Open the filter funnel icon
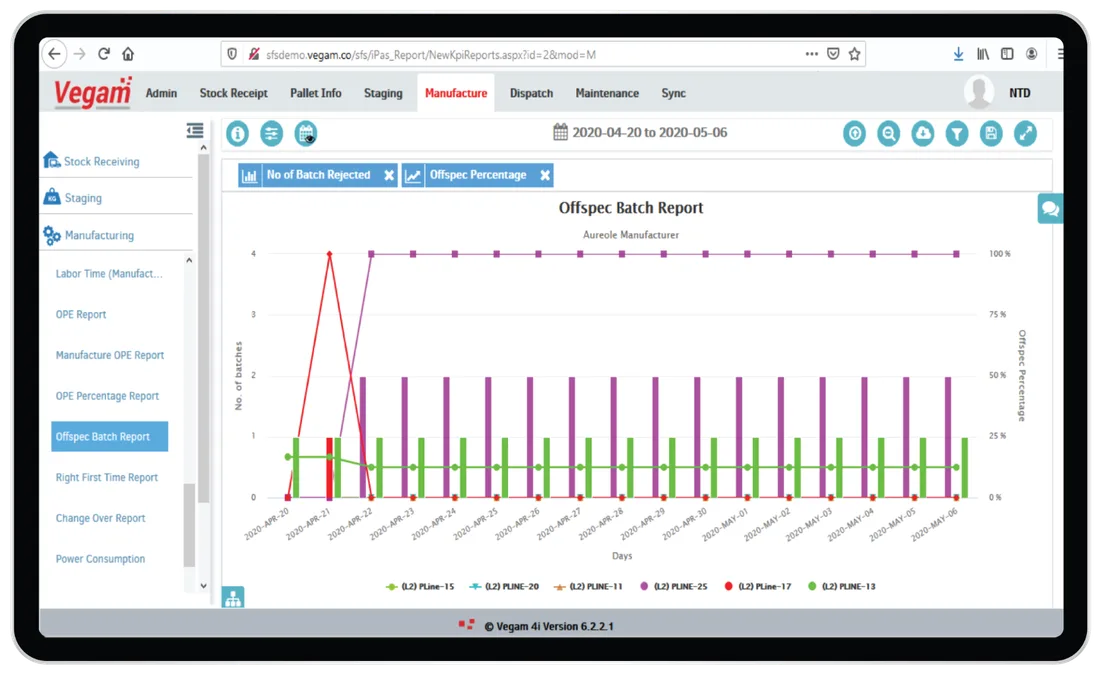This screenshot has width=1100, height=674. point(957,133)
